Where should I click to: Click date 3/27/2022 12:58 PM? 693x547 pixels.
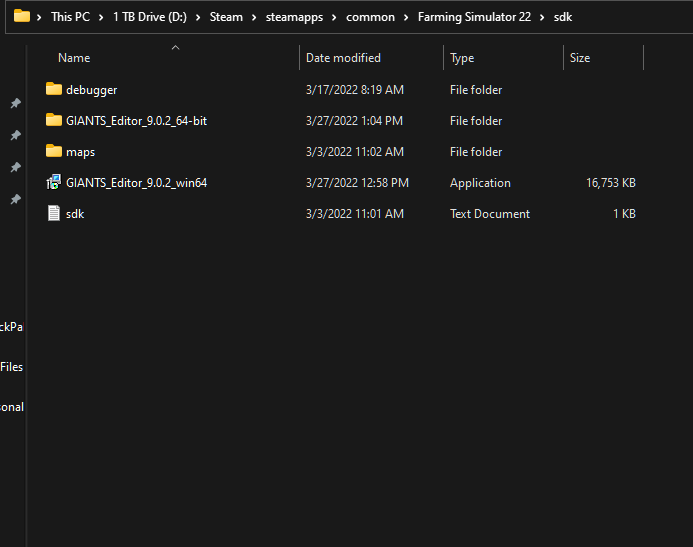pos(357,182)
